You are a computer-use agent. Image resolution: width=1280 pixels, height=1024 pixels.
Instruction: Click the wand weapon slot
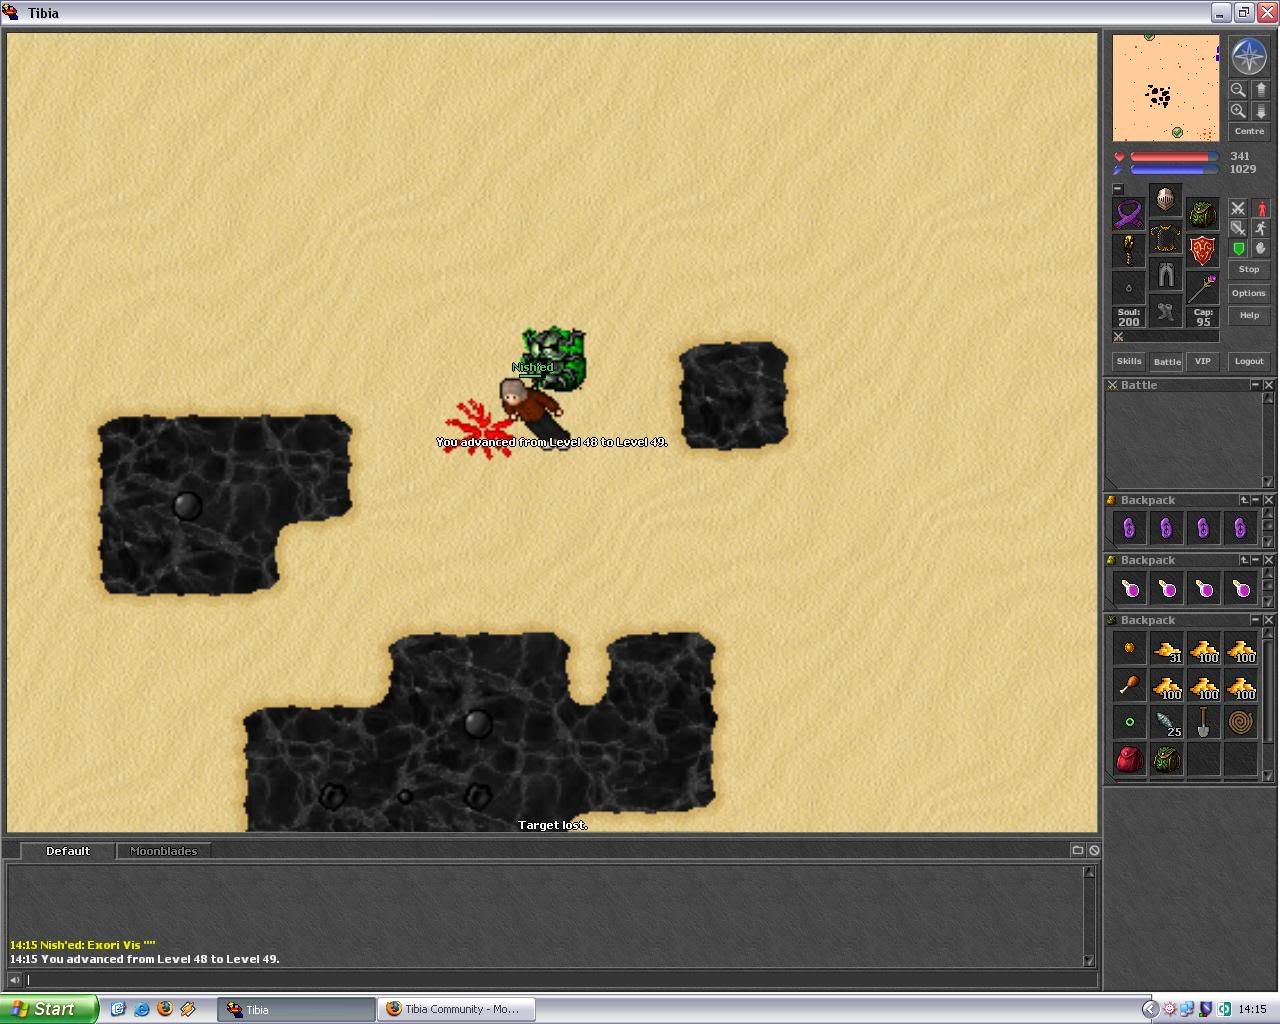(1203, 288)
